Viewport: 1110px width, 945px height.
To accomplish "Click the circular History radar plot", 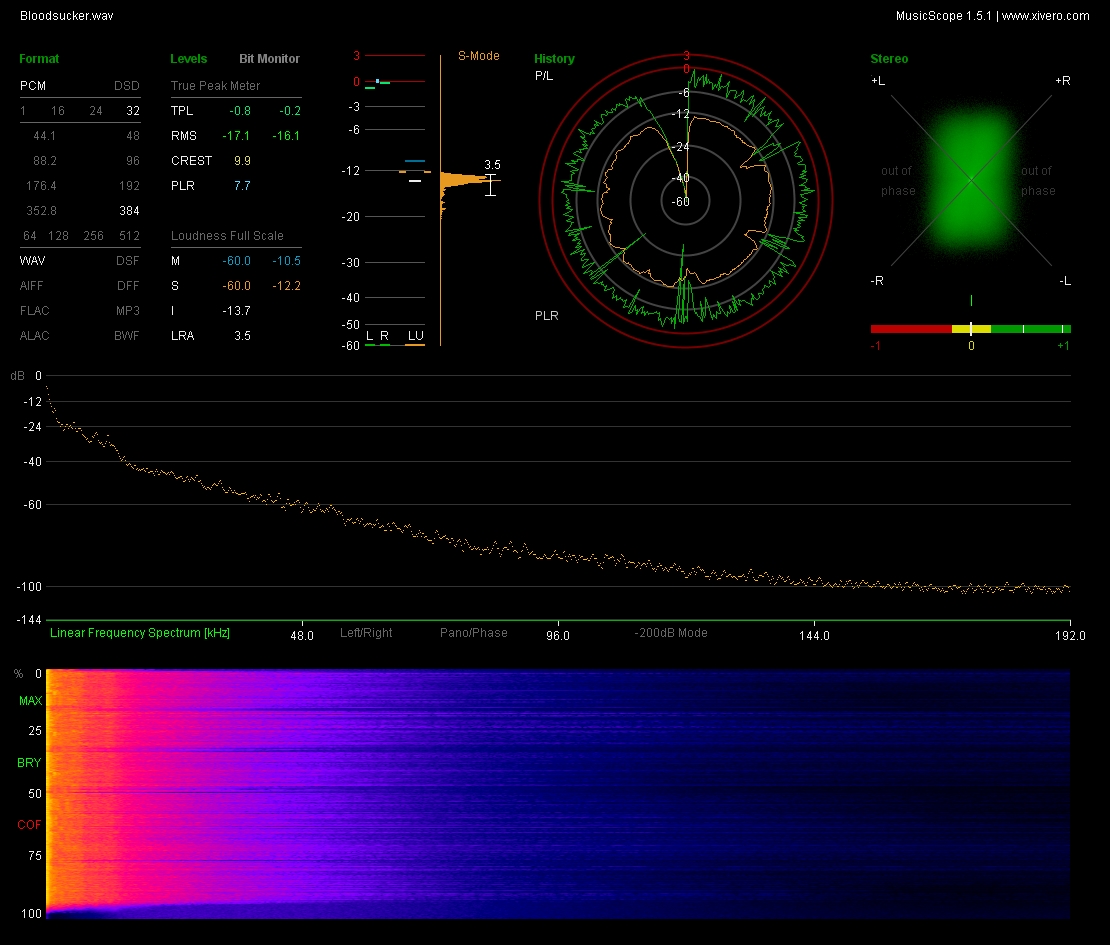I will click(x=686, y=200).
